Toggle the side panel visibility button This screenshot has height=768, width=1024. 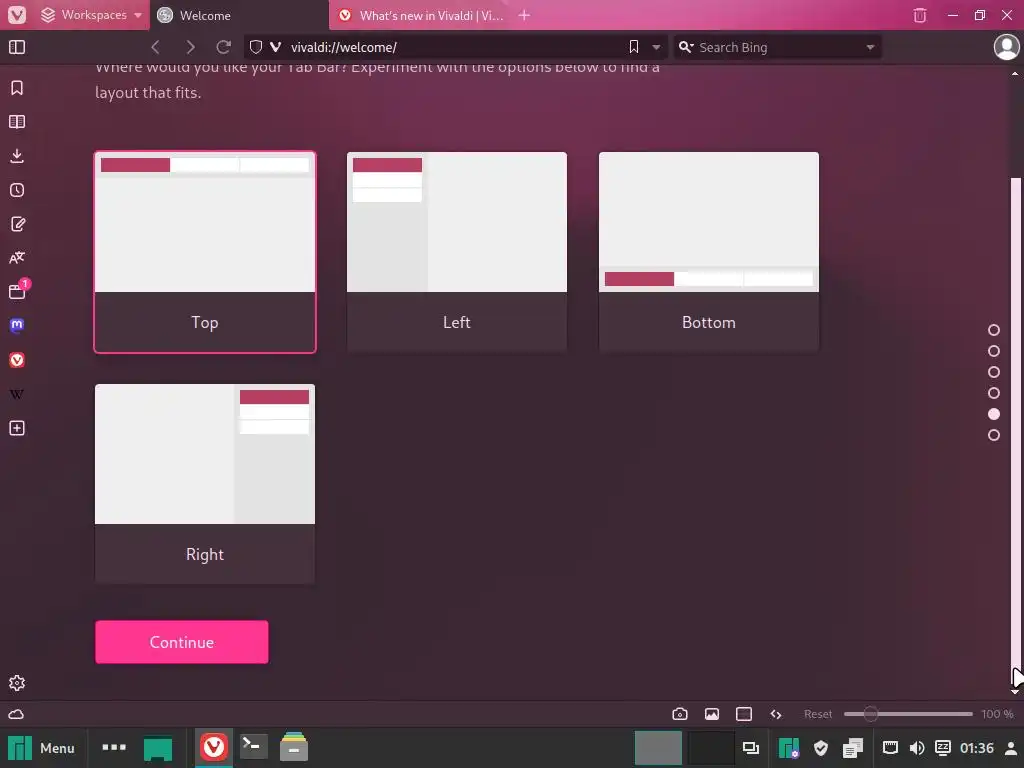tap(17, 47)
